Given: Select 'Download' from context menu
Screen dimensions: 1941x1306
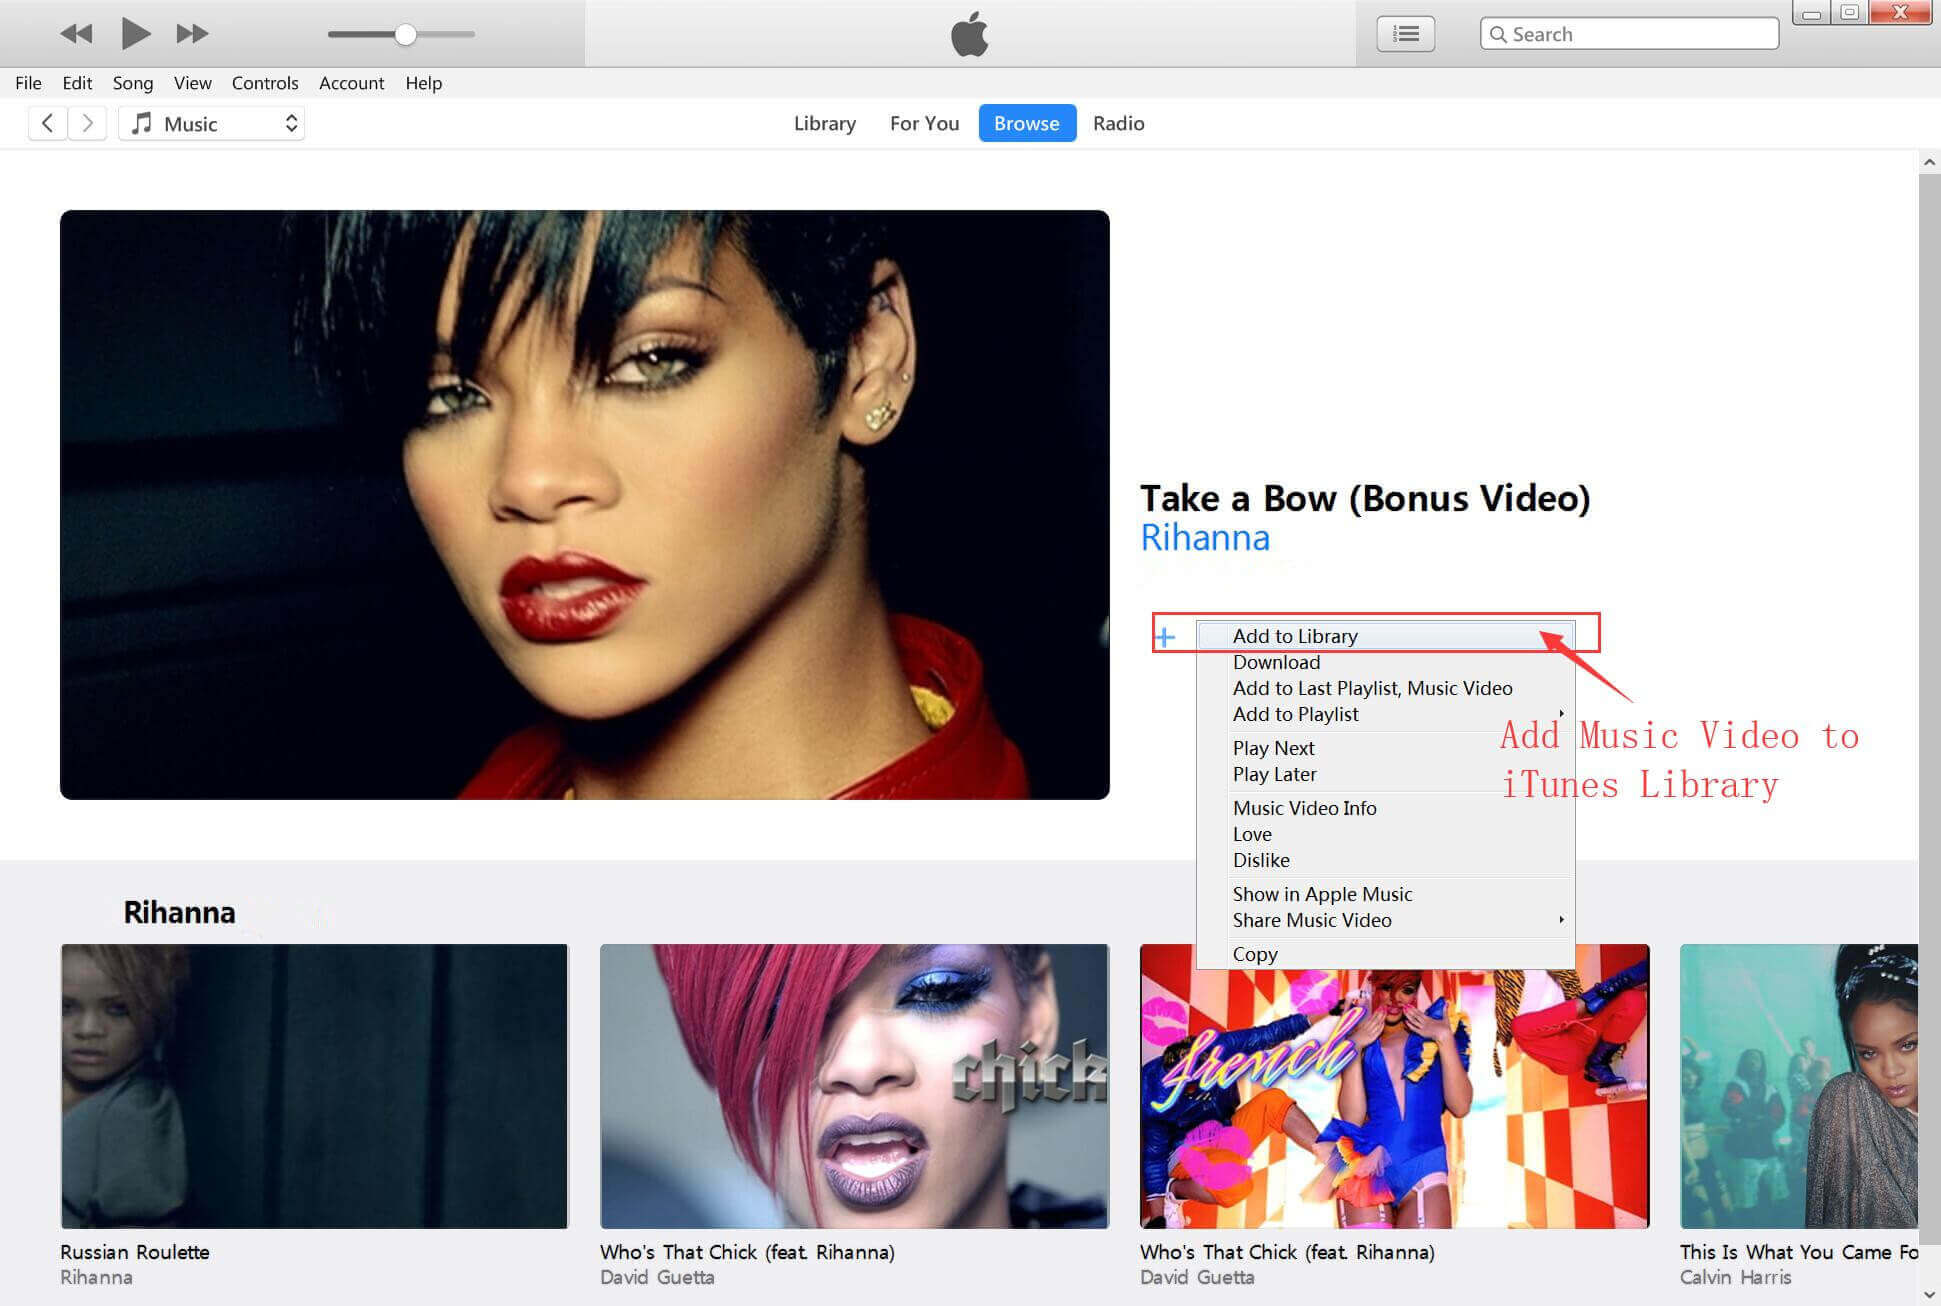Looking at the screenshot, I should [x=1275, y=662].
